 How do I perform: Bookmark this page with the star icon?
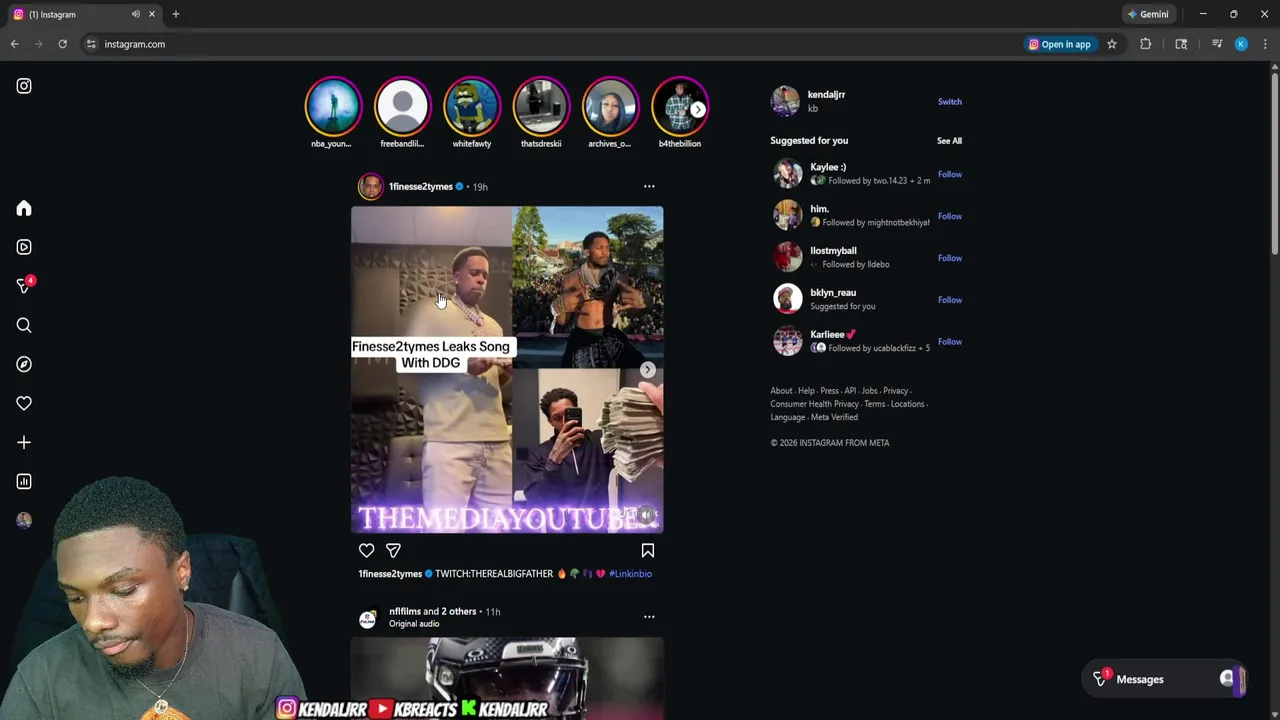tap(1112, 44)
